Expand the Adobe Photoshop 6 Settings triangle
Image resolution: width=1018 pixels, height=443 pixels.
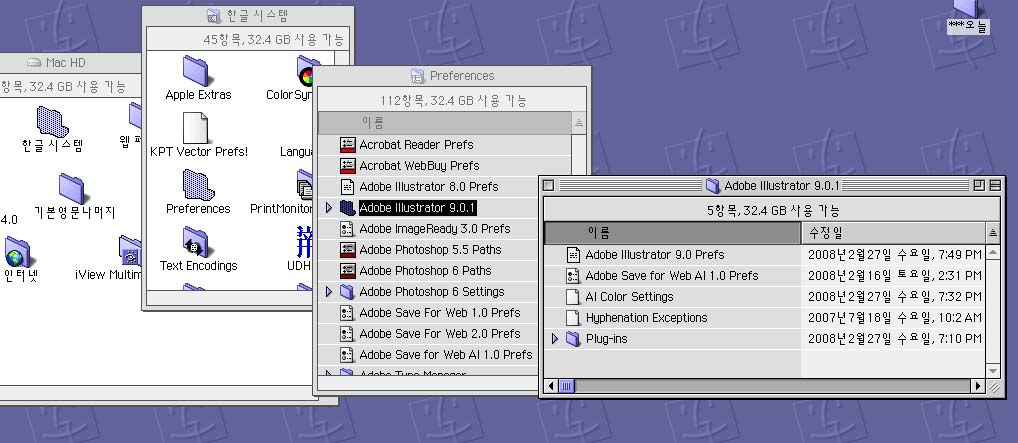[x=329, y=292]
